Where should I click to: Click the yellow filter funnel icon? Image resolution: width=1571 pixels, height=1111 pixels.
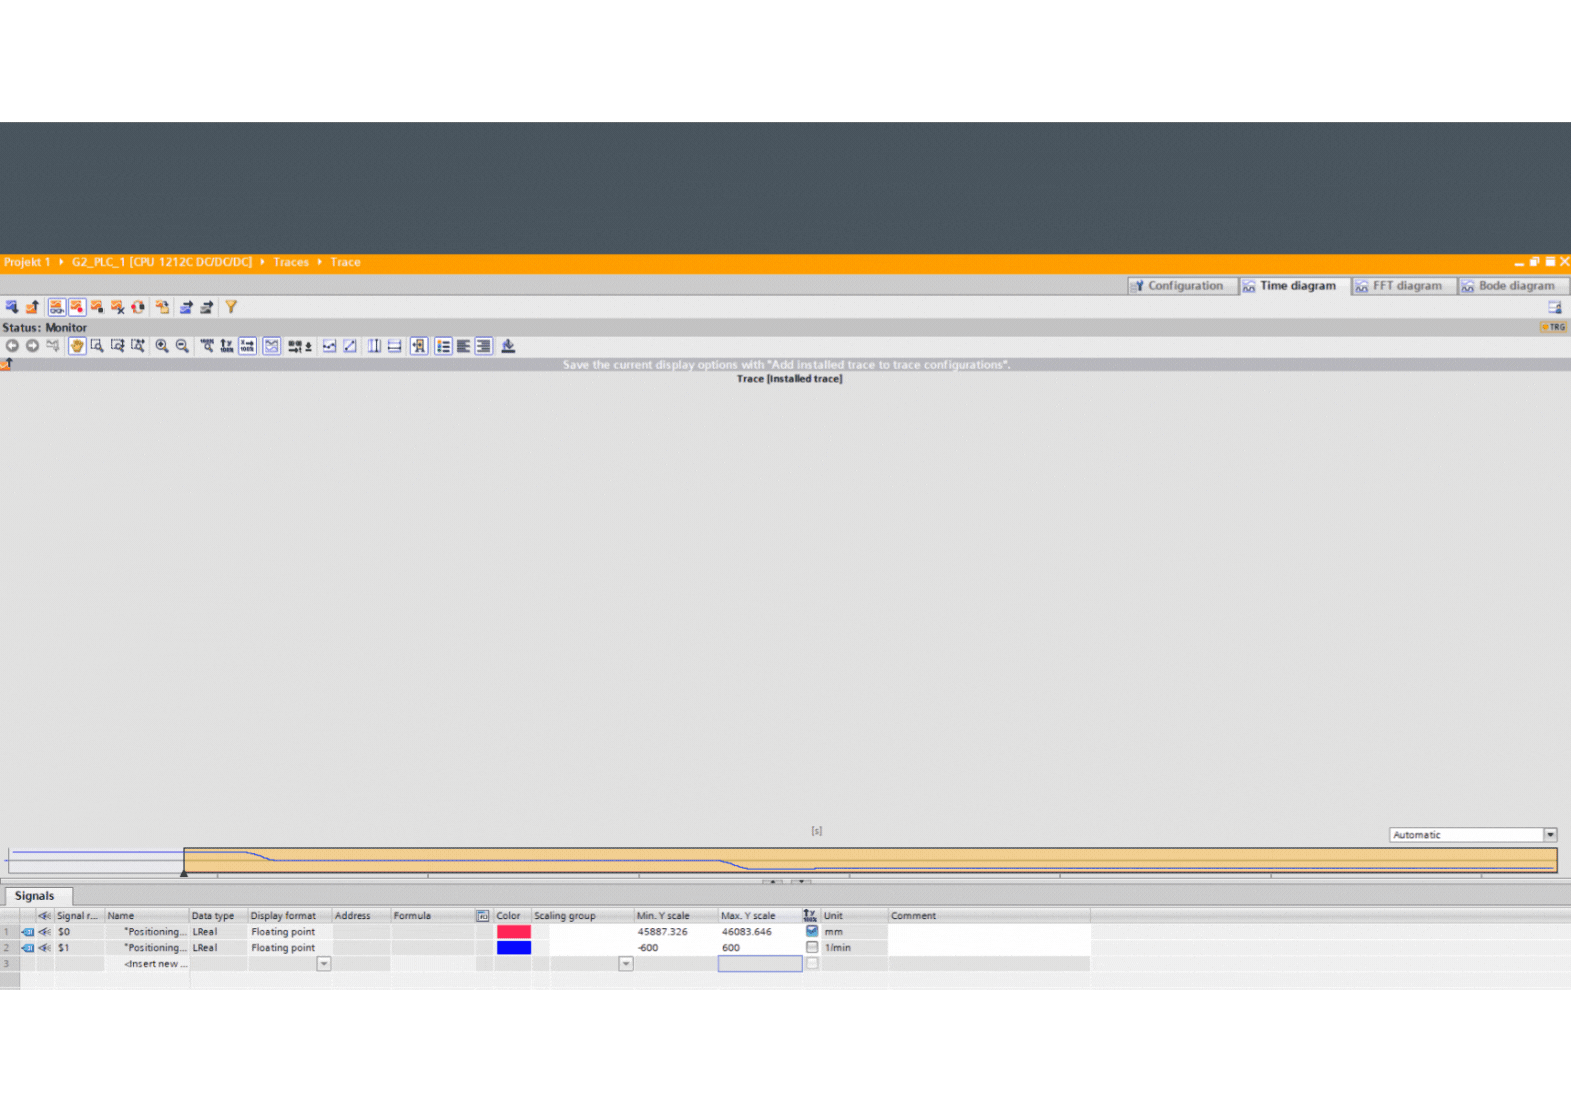[x=231, y=307]
